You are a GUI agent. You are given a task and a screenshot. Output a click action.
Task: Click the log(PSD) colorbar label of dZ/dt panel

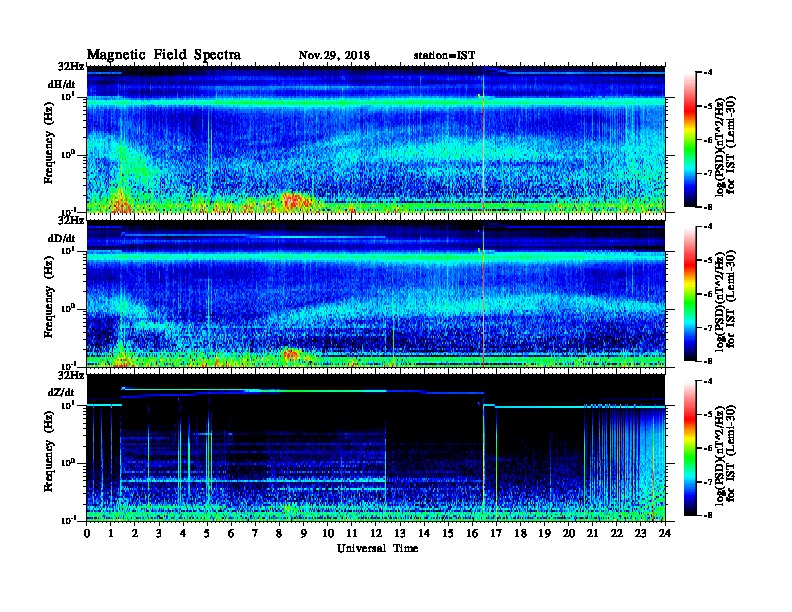[725, 454]
